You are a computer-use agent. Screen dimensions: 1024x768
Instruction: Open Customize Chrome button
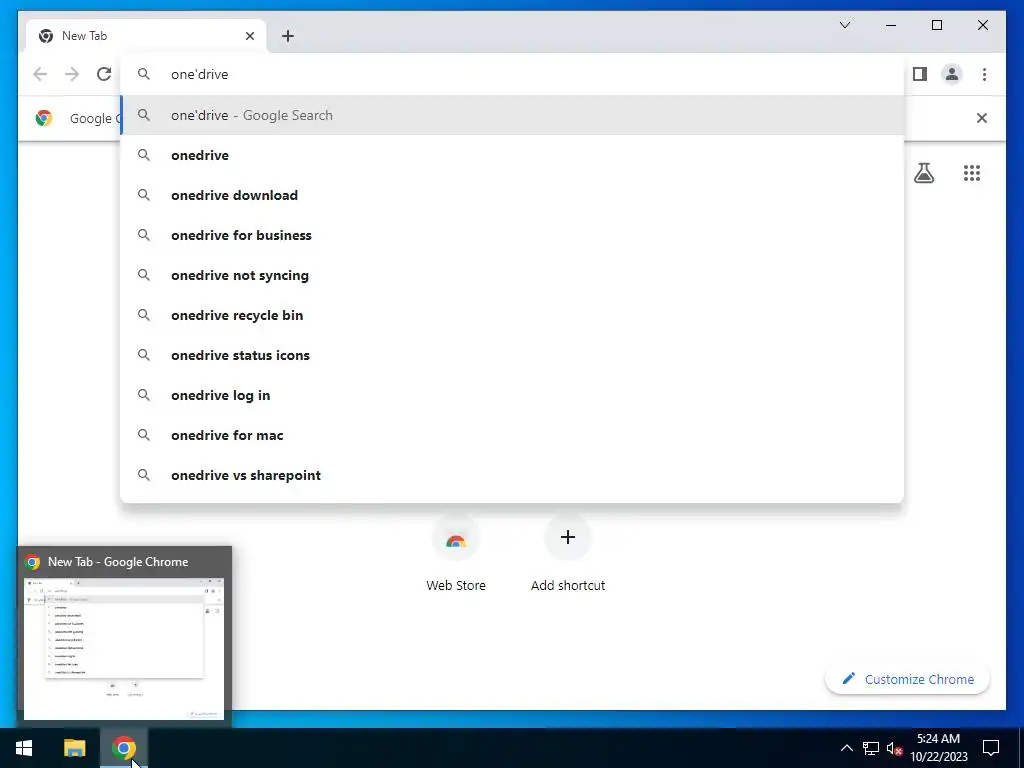tap(908, 679)
